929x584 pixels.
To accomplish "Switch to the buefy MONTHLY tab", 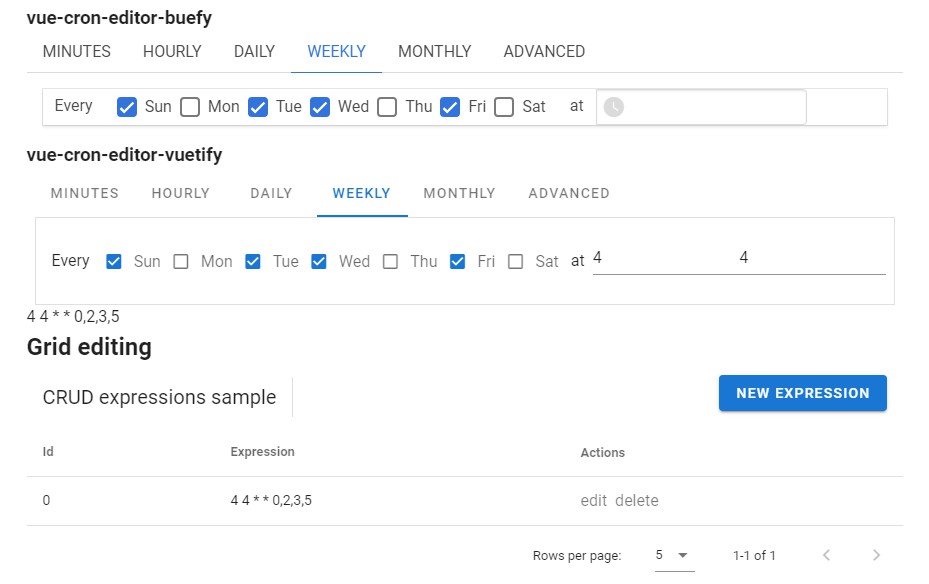I will [x=434, y=51].
